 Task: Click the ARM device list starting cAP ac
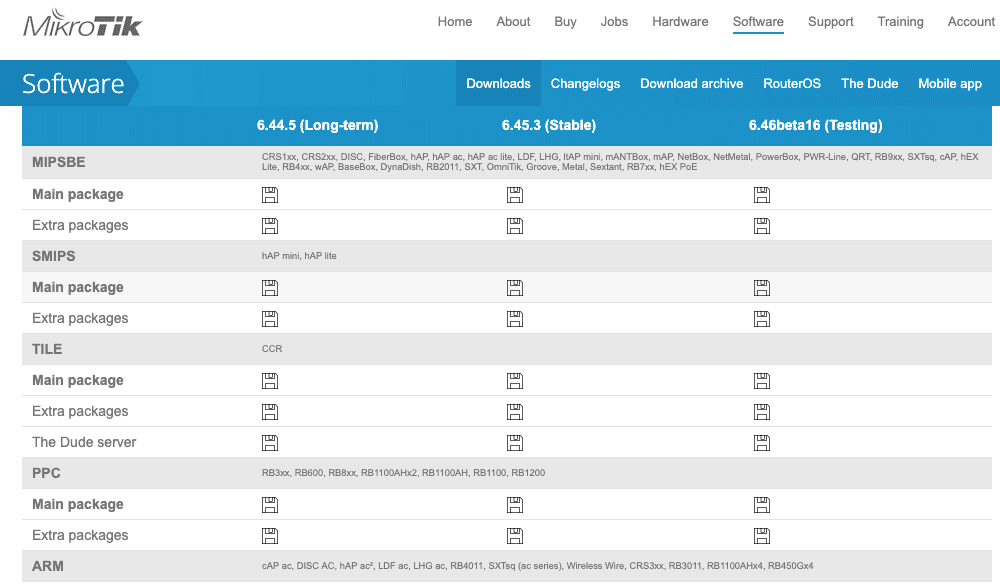click(x=537, y=566)
